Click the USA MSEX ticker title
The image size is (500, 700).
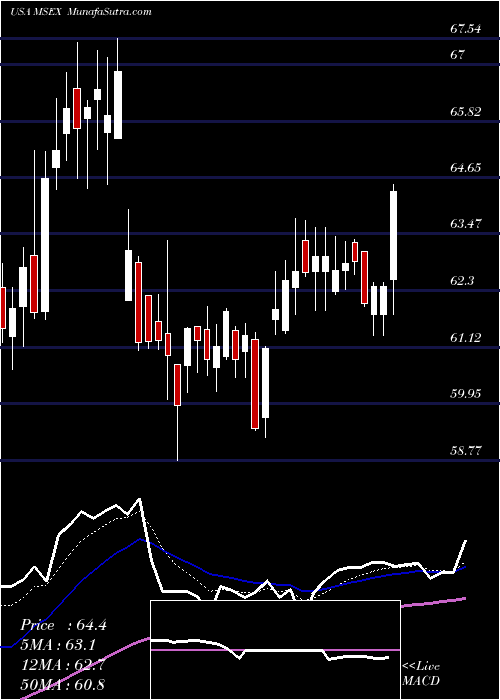[37, 12]
